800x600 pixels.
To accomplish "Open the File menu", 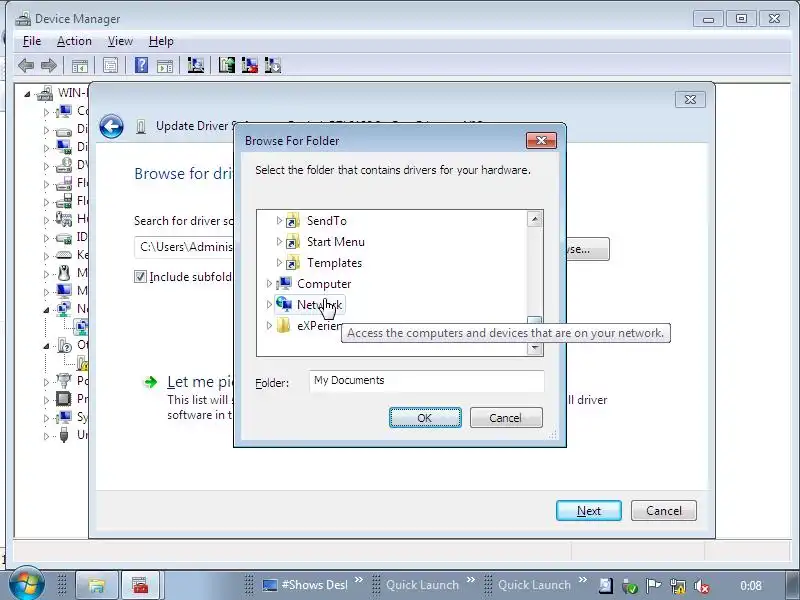I will (x=32, y=41).
